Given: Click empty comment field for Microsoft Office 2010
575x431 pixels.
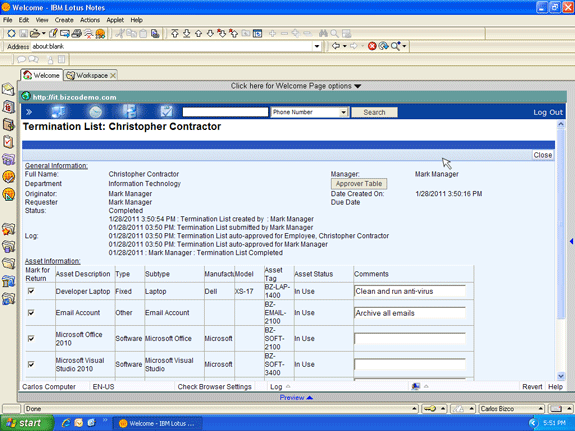Looking at the screenshot, I should (410, 338).
